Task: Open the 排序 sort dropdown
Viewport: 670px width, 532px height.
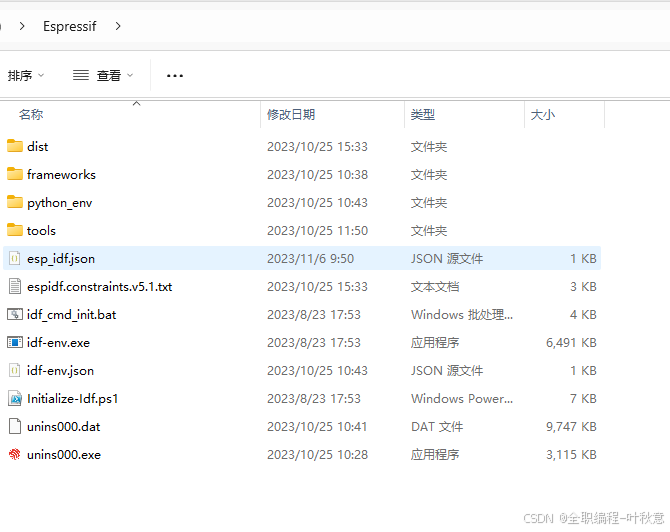Action: 26,76
